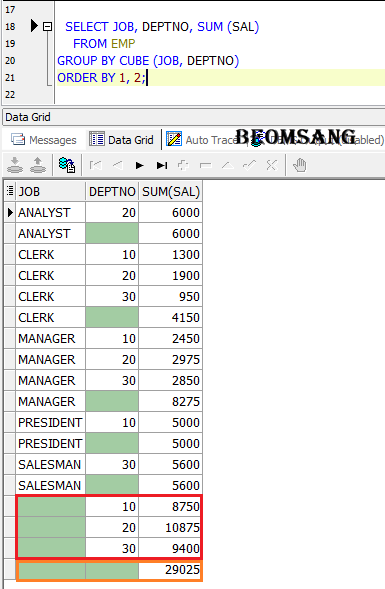Click the delete record minus icon
The image size is (385, 589).
(205, 165)
